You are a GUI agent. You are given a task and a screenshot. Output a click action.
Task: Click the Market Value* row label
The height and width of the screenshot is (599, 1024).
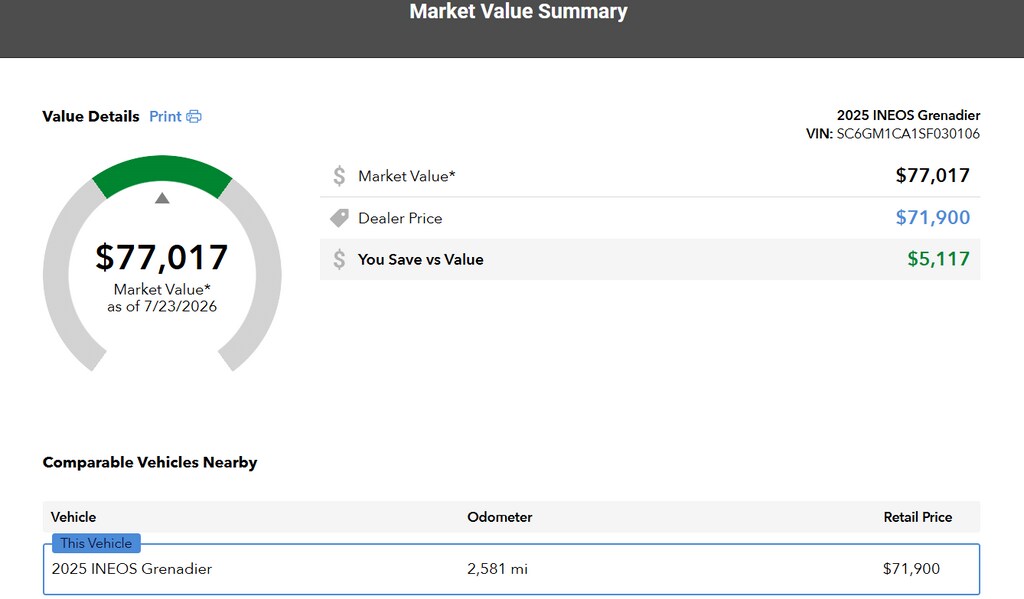[x=407, y=176]
